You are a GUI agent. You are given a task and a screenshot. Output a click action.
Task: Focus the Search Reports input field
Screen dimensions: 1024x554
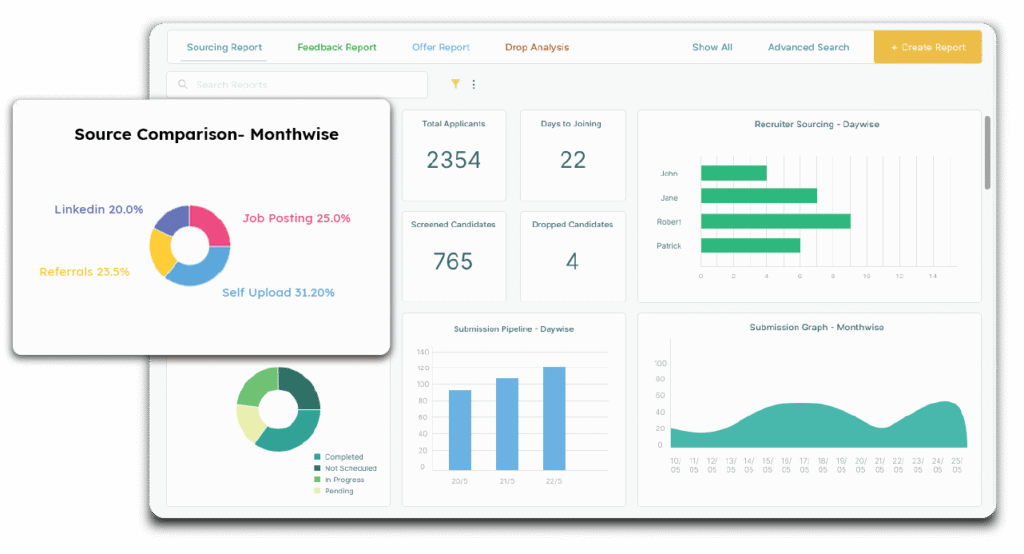(x=300, y=85)
